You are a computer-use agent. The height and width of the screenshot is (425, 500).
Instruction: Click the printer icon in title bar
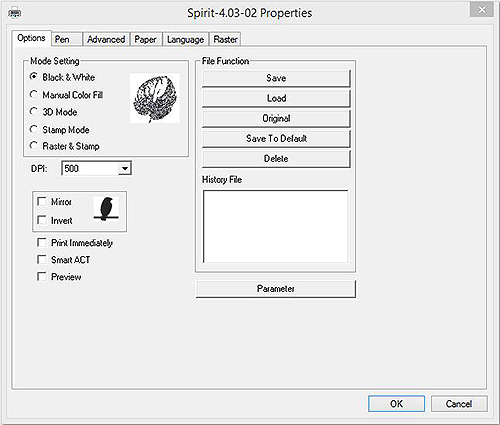[14, 13]
